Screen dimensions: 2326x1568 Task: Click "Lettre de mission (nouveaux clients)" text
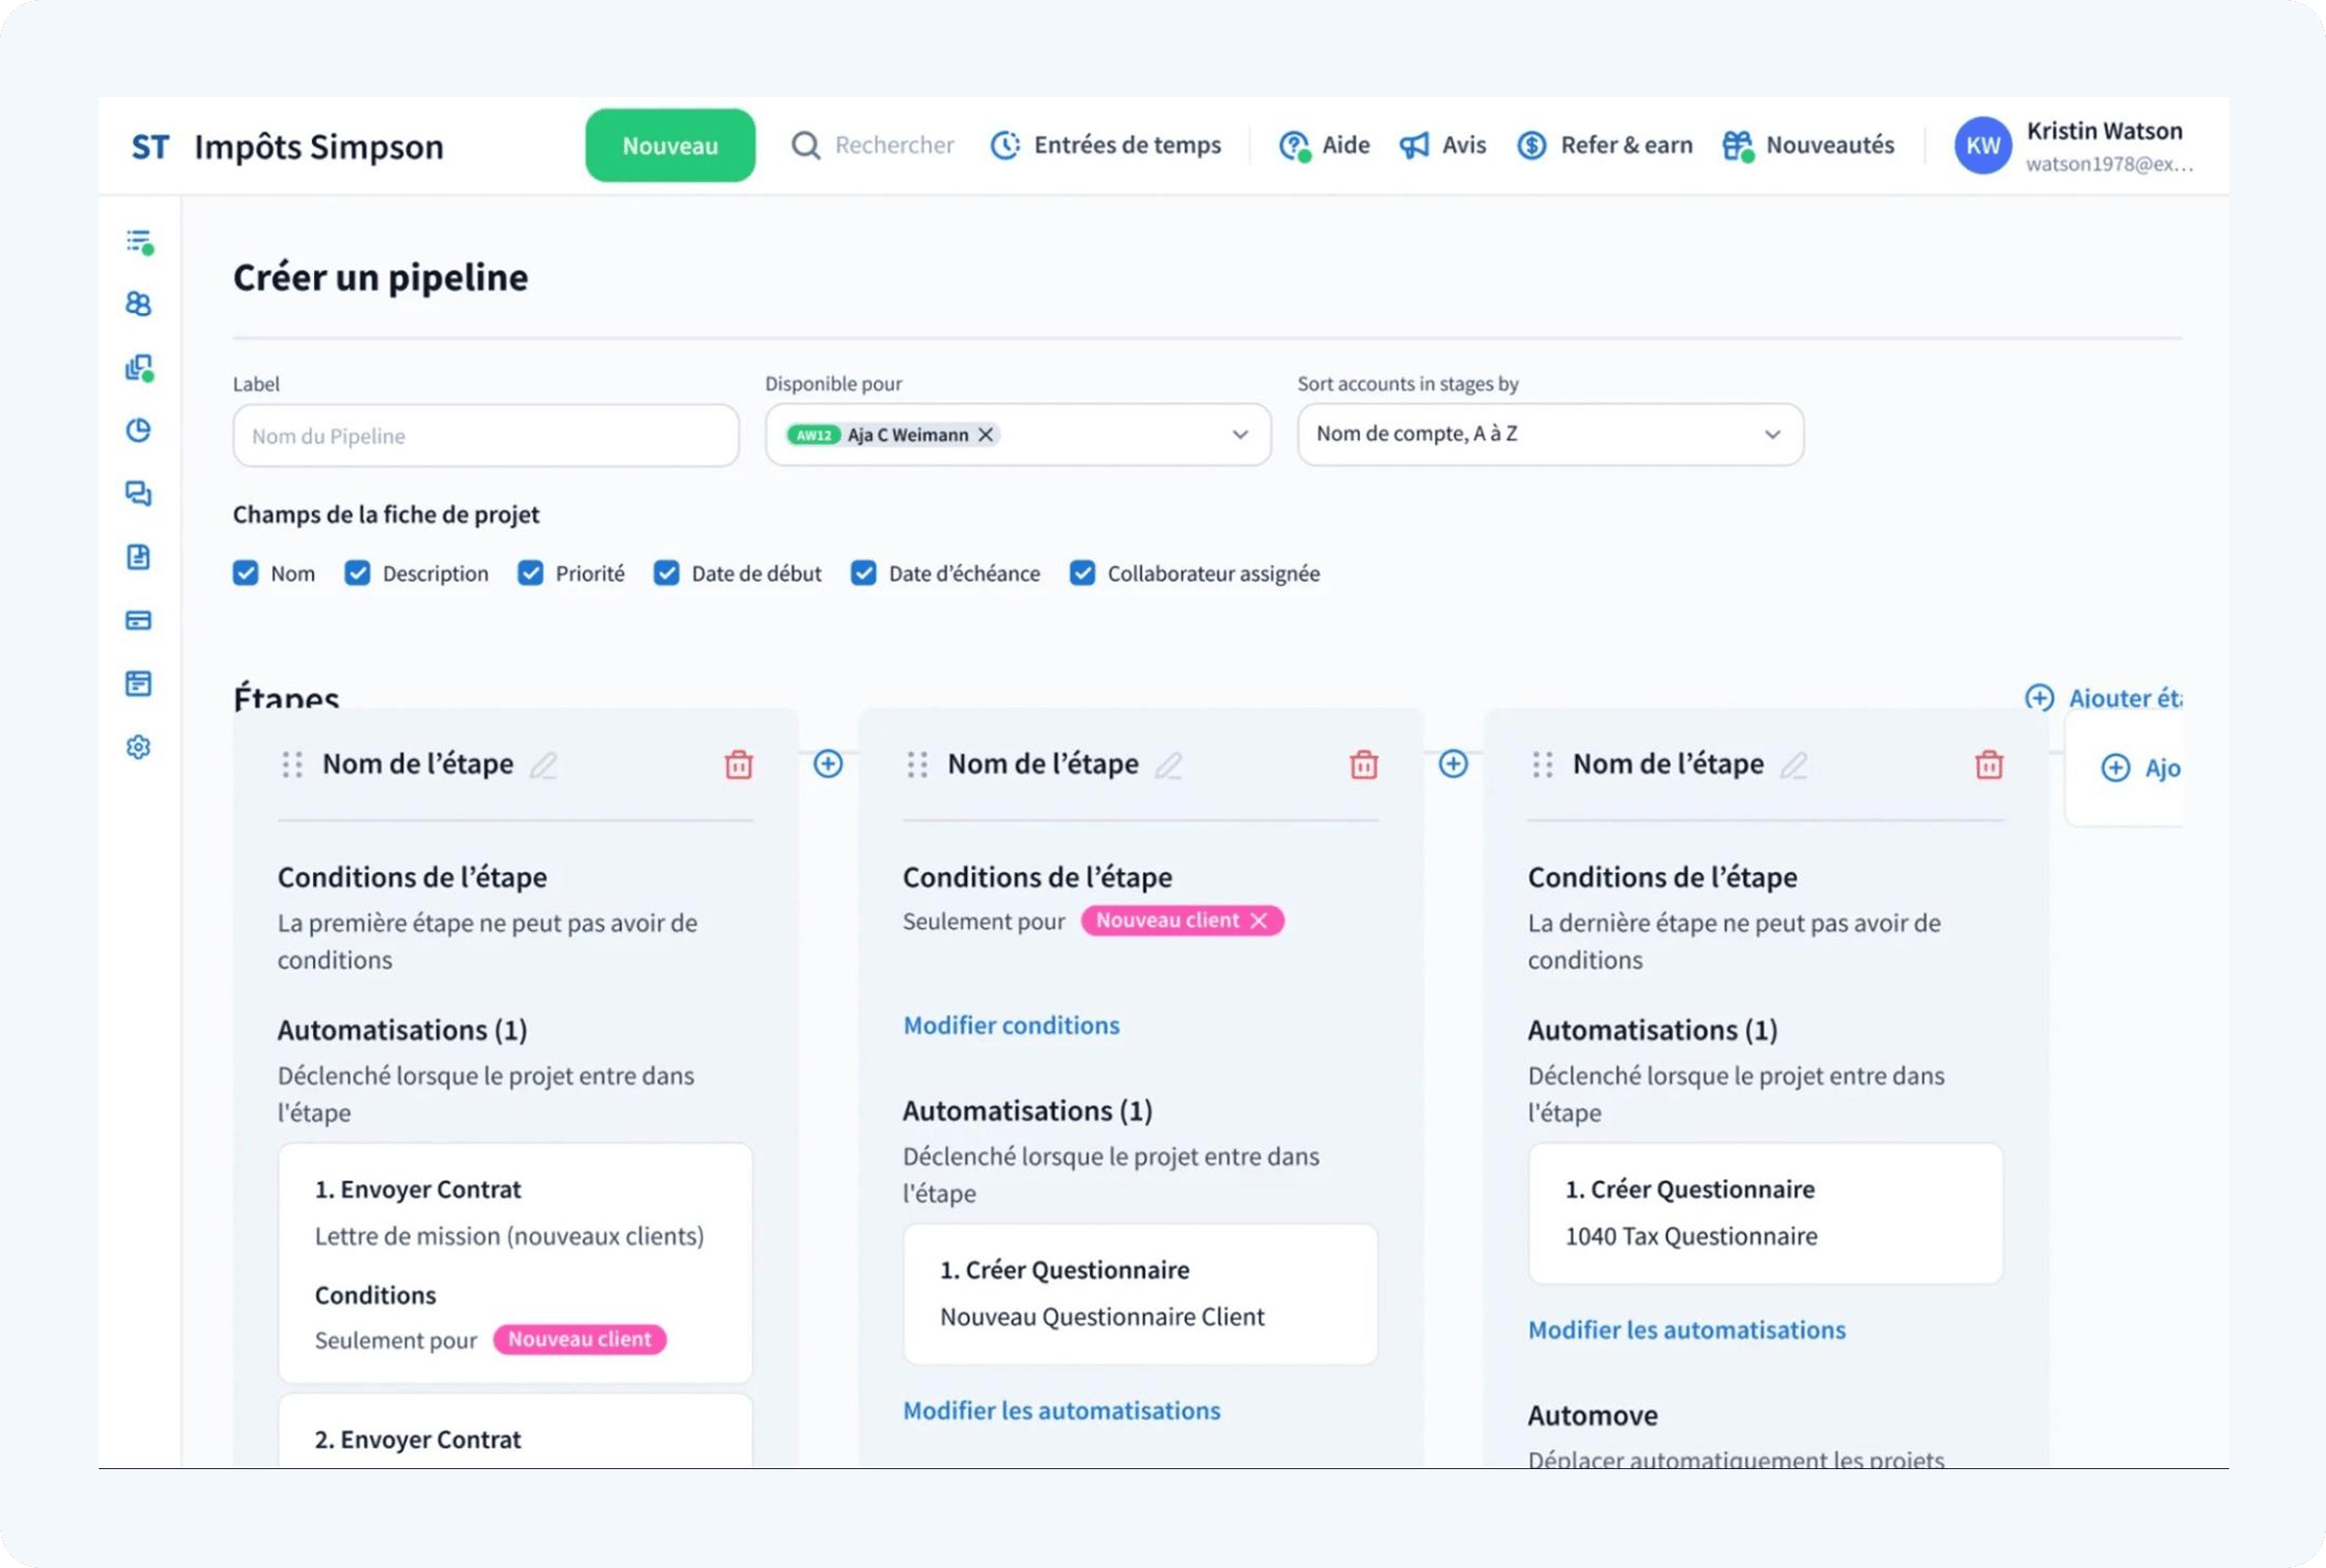509,1237
